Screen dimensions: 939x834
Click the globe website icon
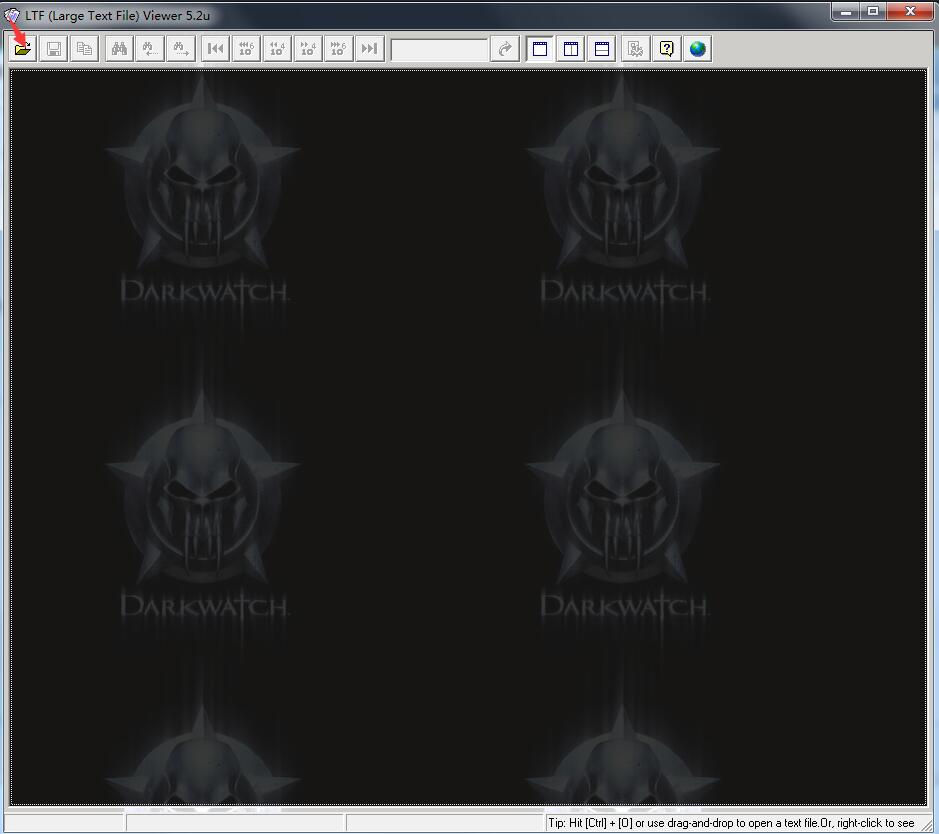coord(698,48)
